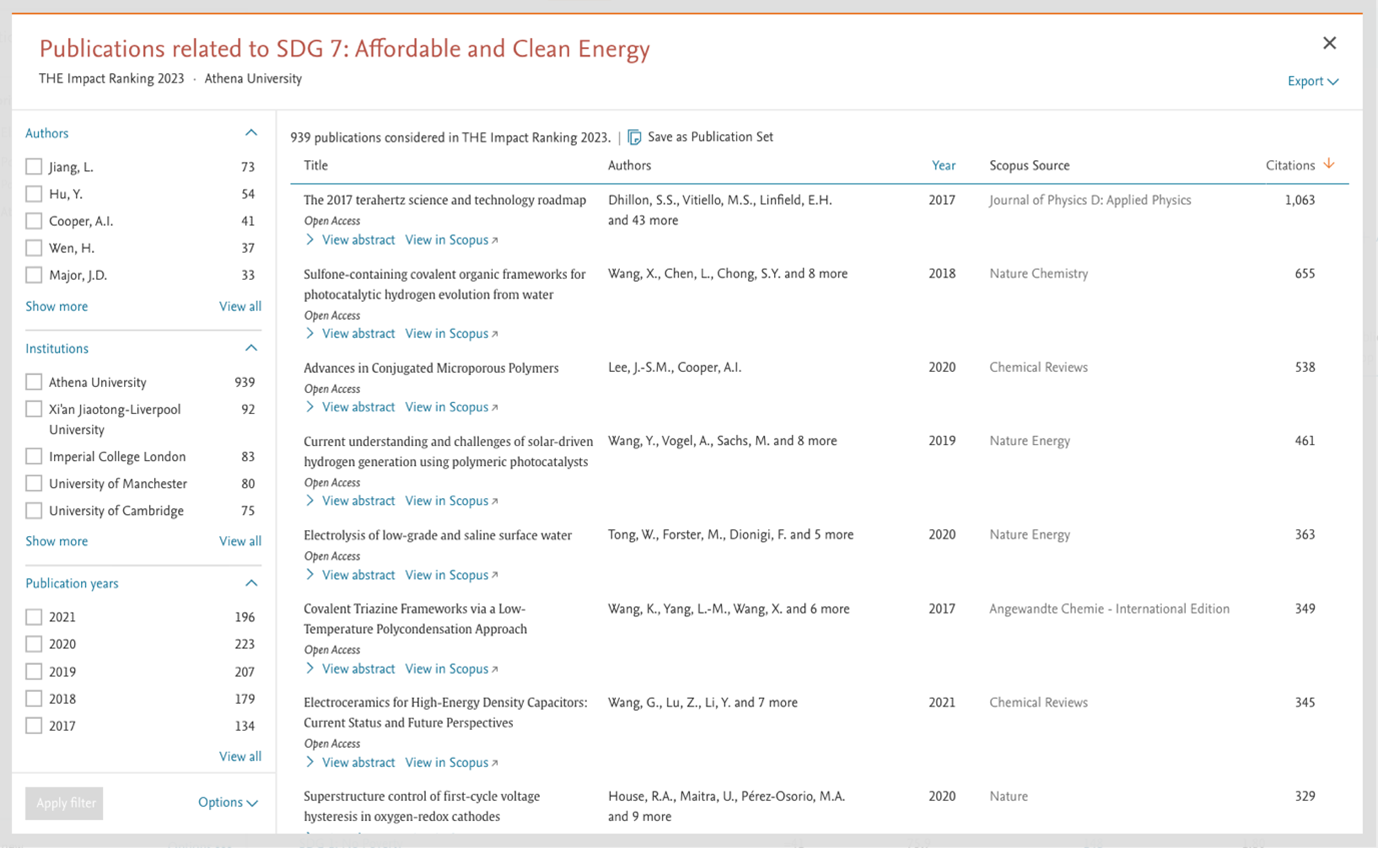Open Sulfone-containing frameworks paper in Scopus

451,334
